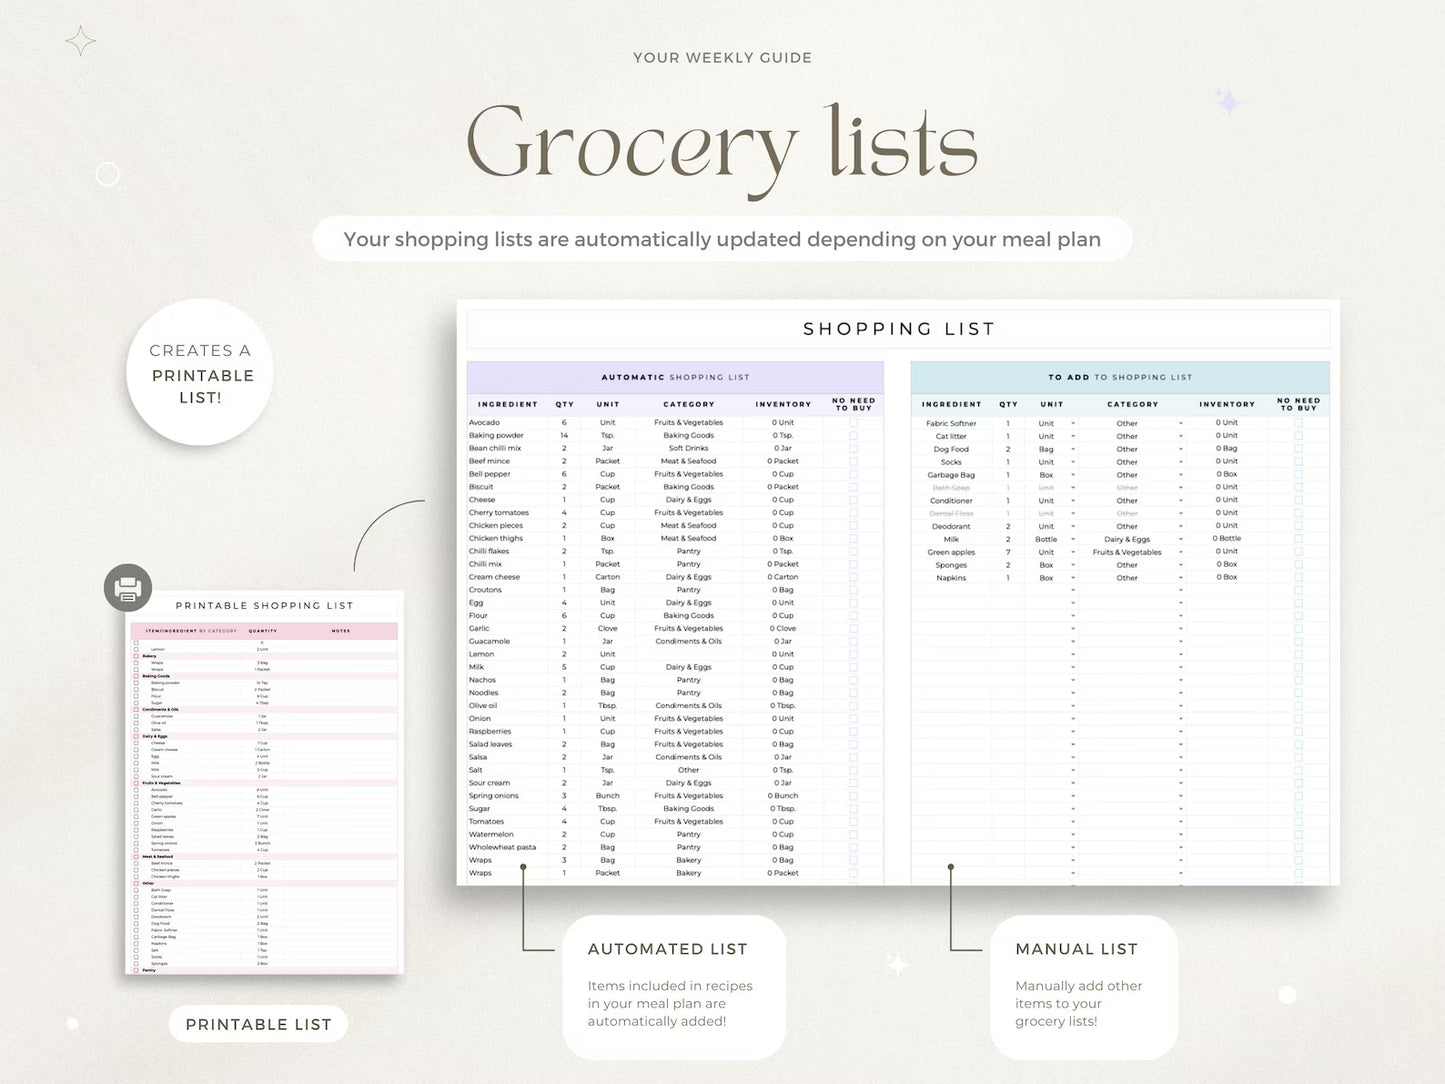Click the sparkle star icon top left
Image resolution: width=1445 pixels, height=1084 pixels.
click(80, 40)
